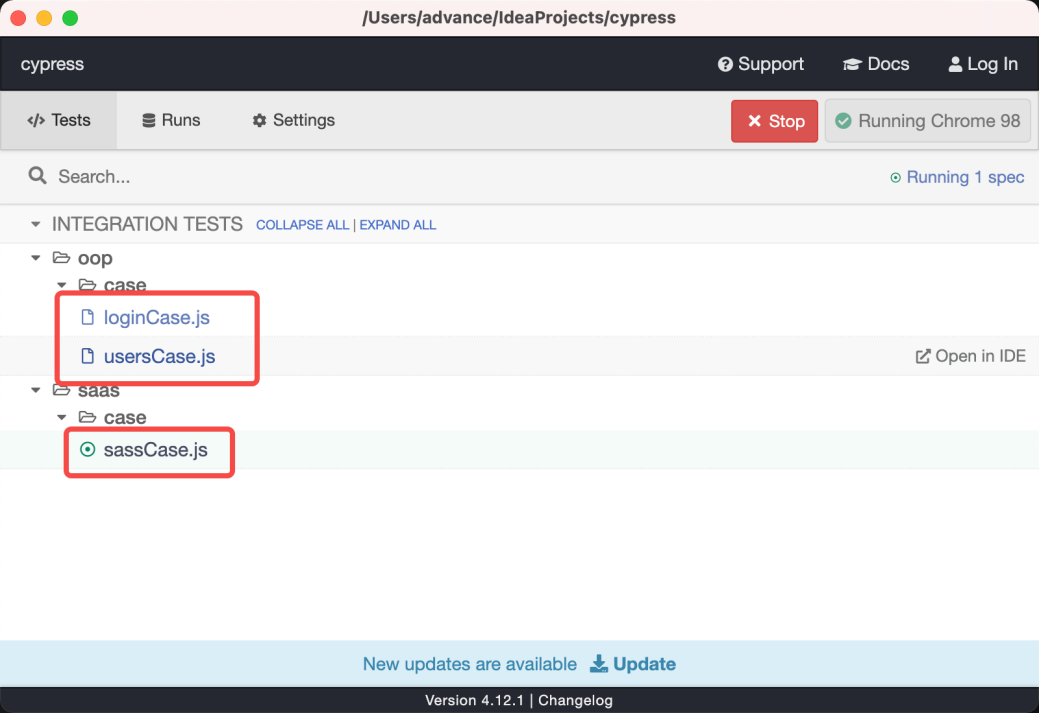
Task: Click the cypress project title
Action: point(52,64)
